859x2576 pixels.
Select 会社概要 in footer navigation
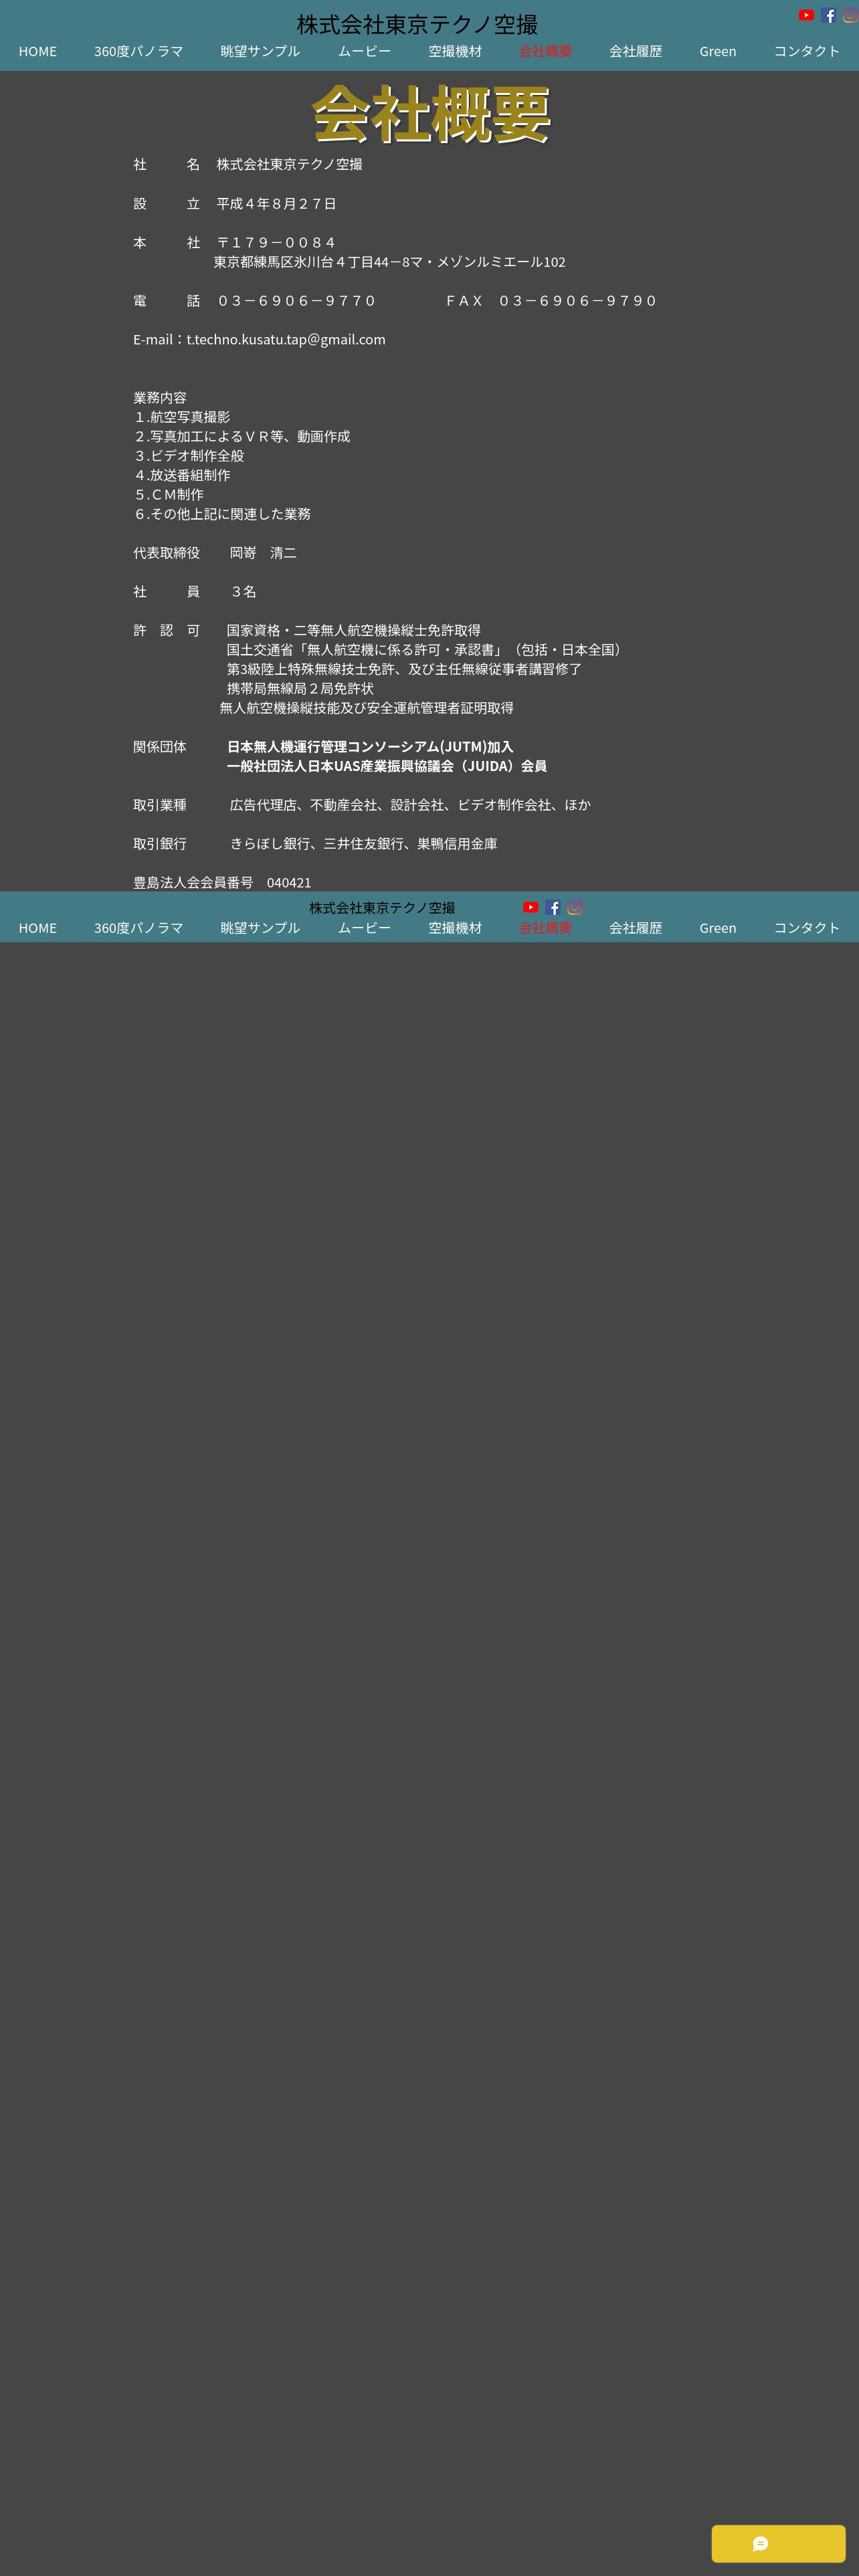(546, 928)
